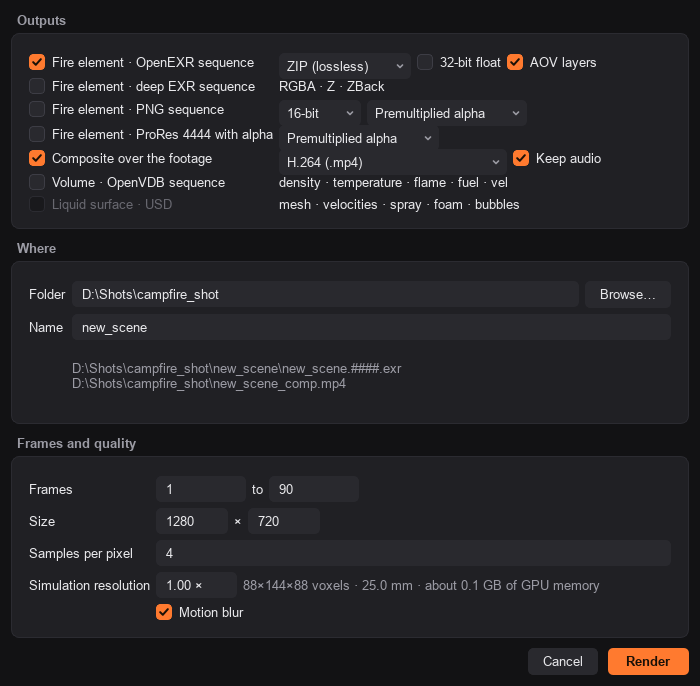Click the height field showing 720
Image resolution: width=700 pixels, height=686 pixels.
point(284,521)
